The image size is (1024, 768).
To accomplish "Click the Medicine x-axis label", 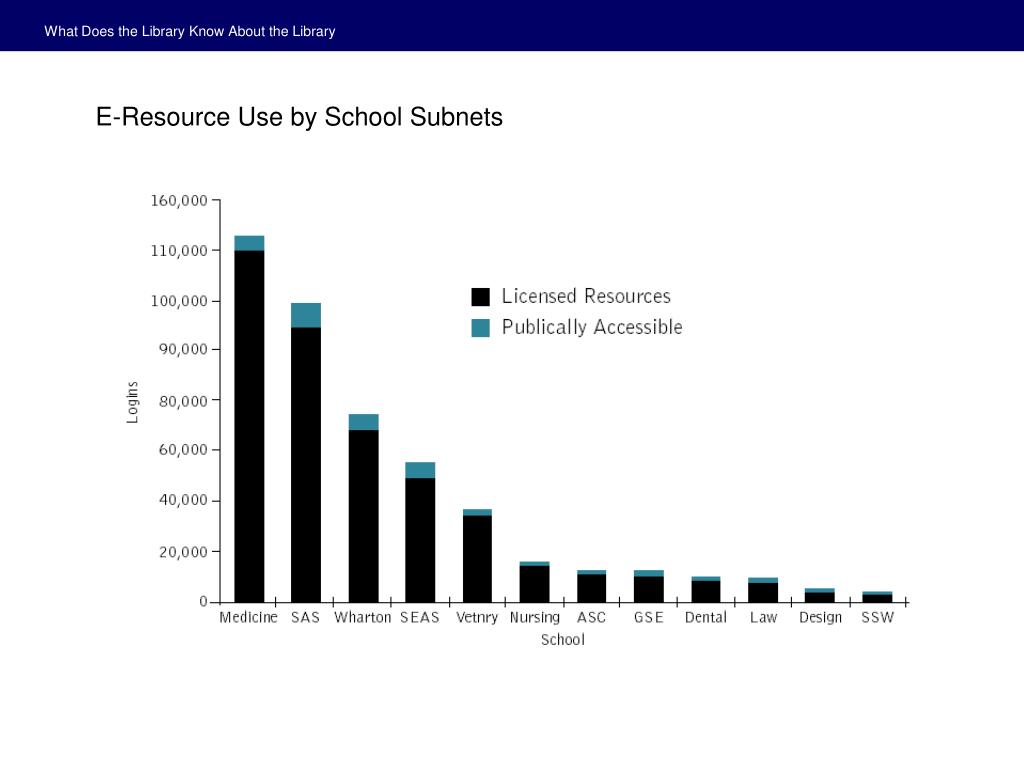I will [248, 617].
